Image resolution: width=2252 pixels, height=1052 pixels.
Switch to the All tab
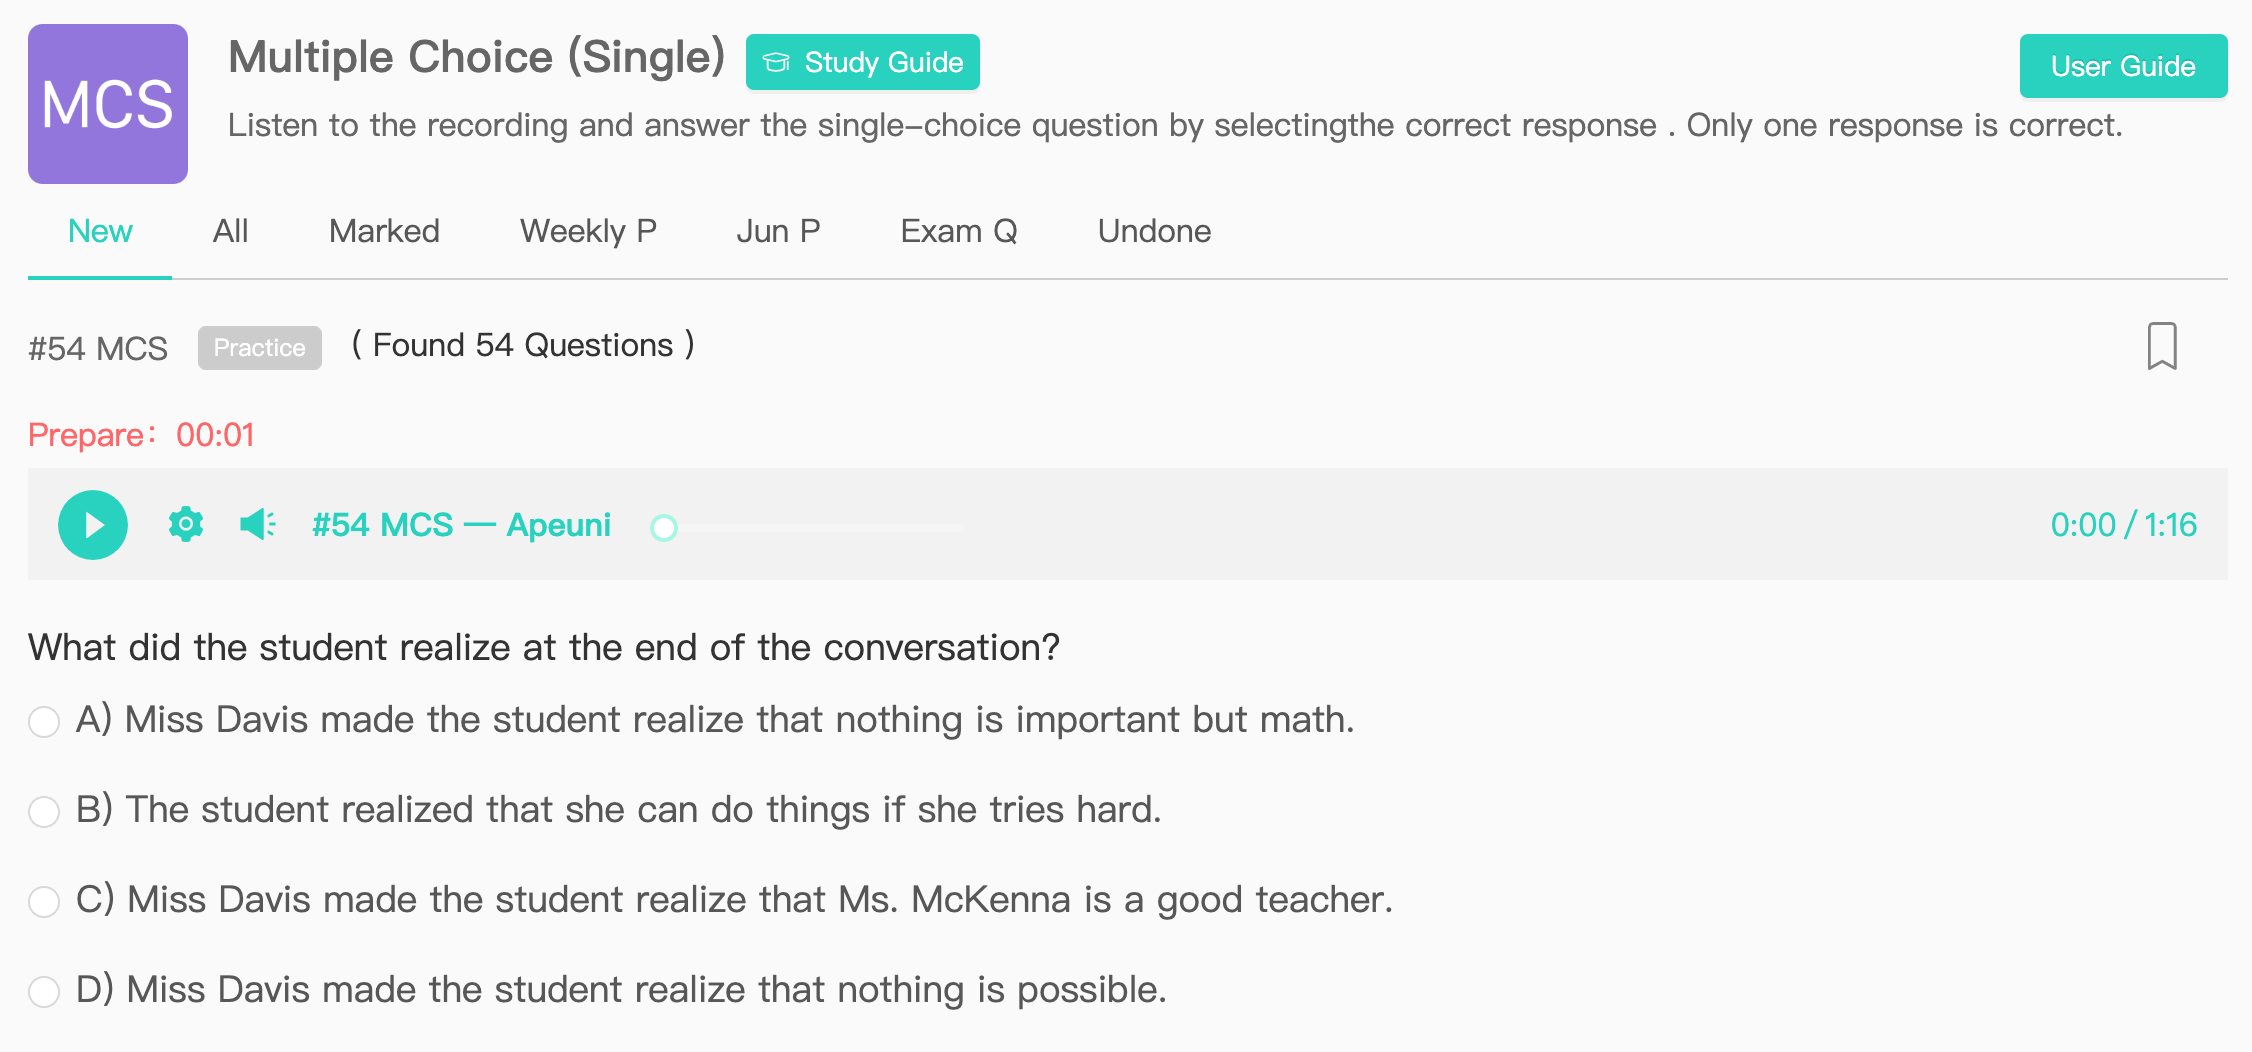[230, 231]
